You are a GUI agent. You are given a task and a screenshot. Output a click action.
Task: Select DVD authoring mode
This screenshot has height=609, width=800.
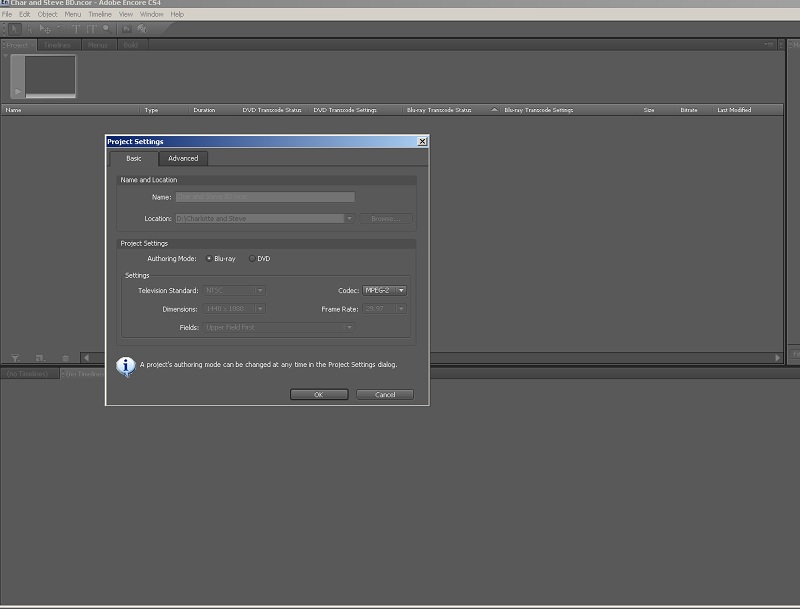(x=252, y=259)
